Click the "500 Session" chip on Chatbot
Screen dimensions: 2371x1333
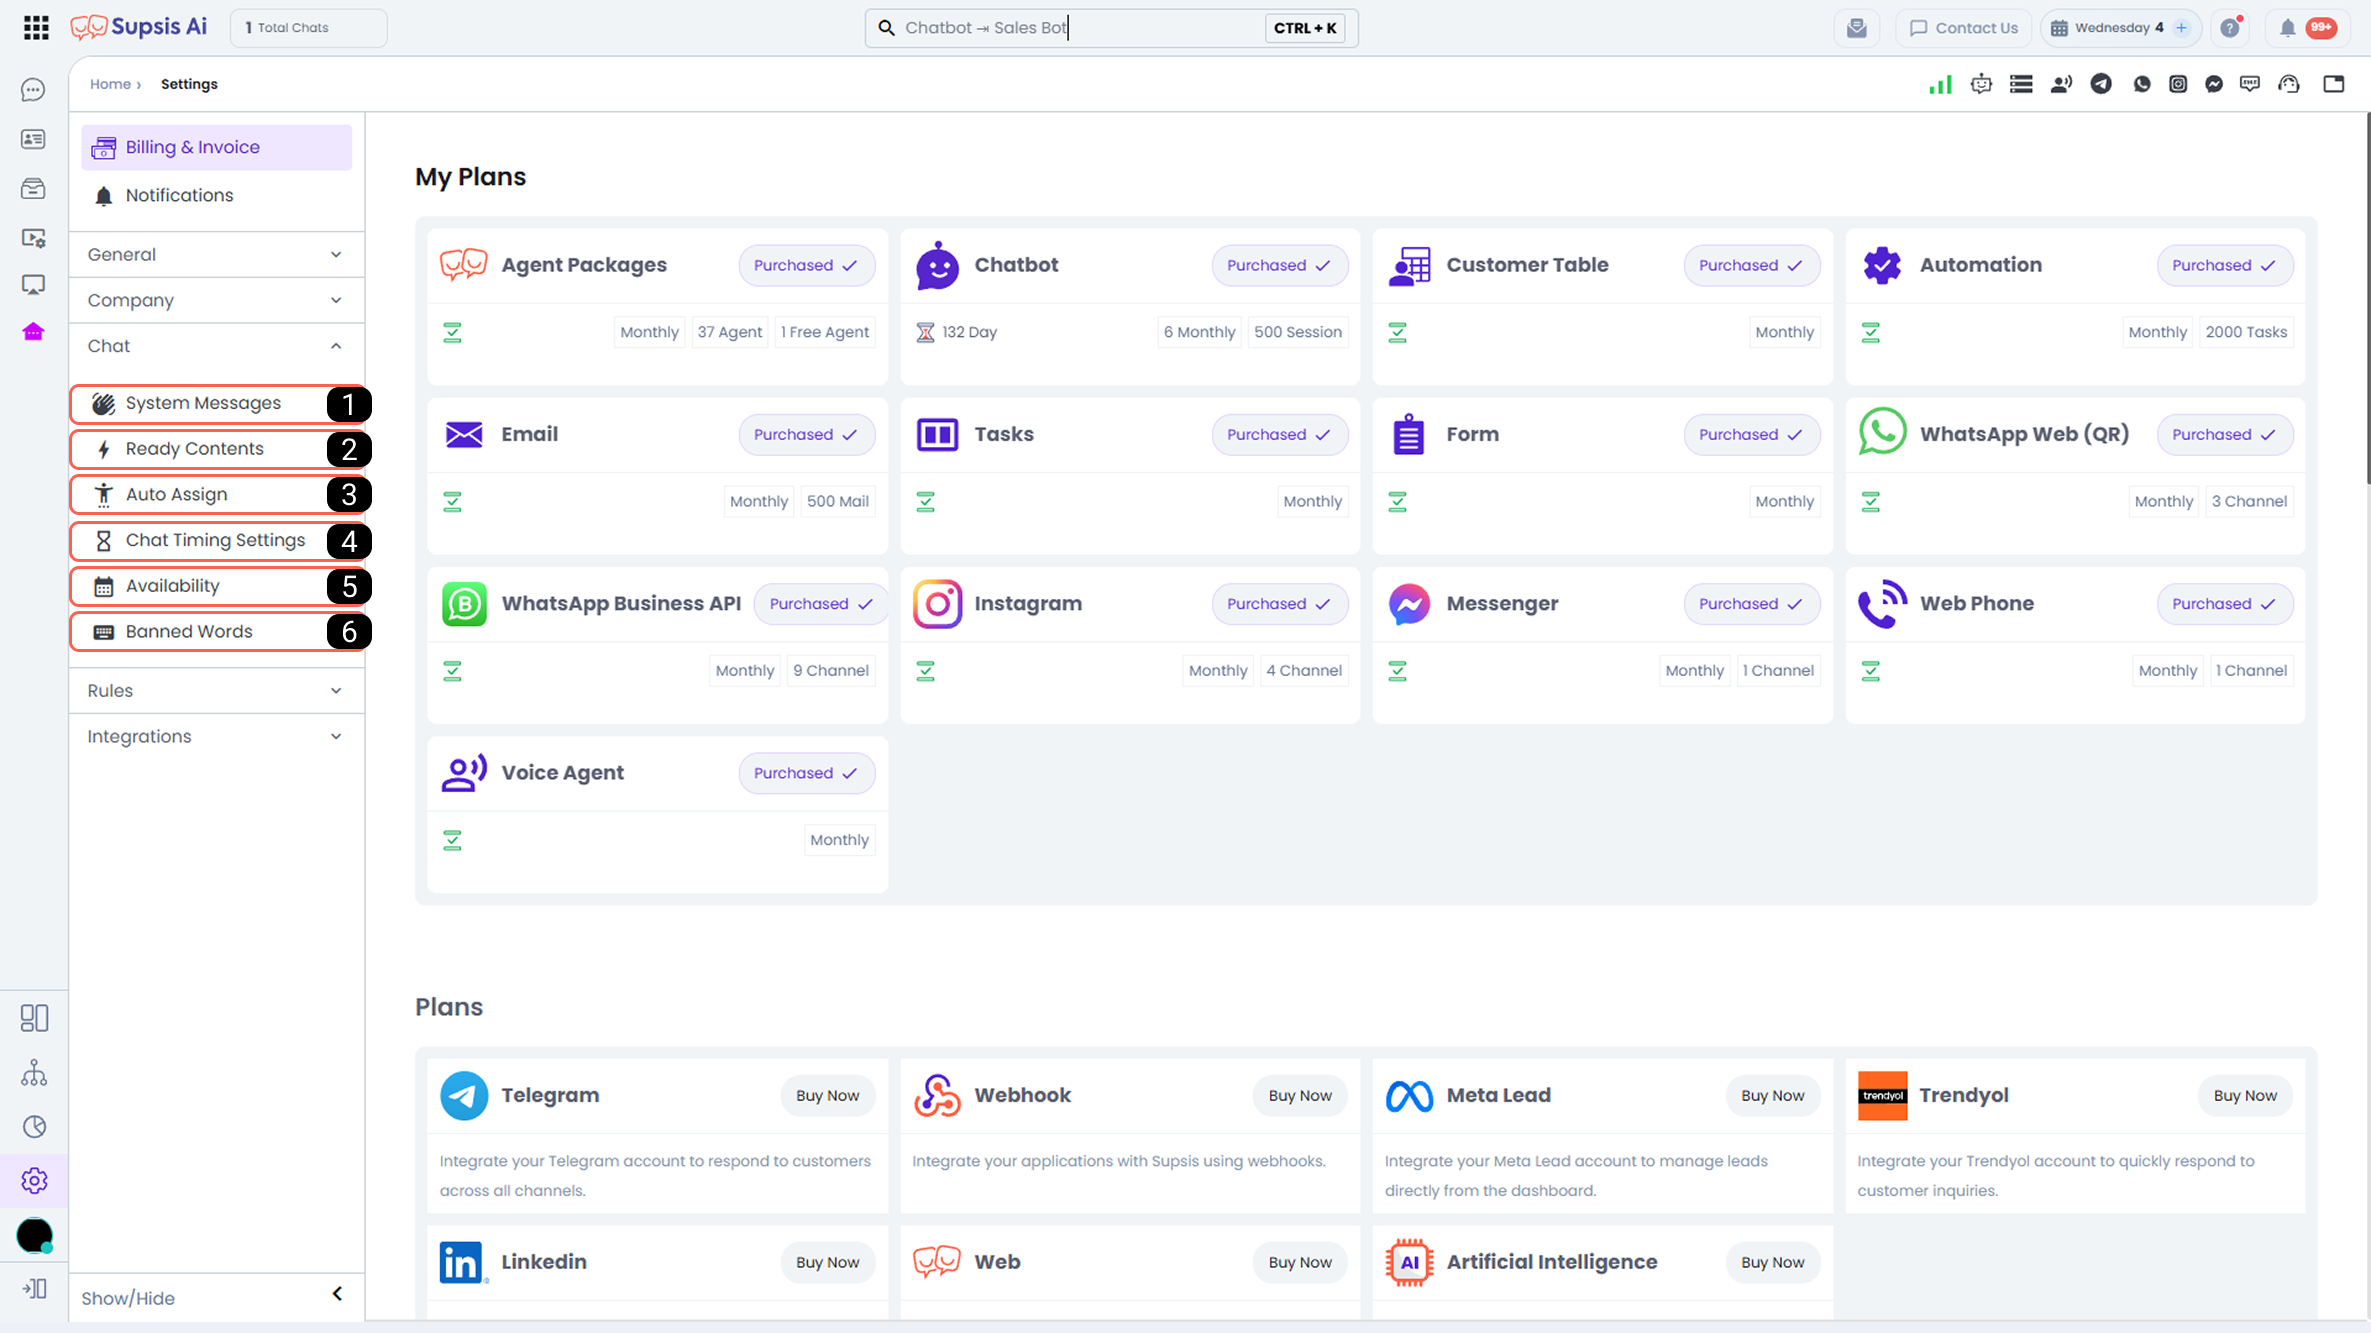(x=1297, y=332)
